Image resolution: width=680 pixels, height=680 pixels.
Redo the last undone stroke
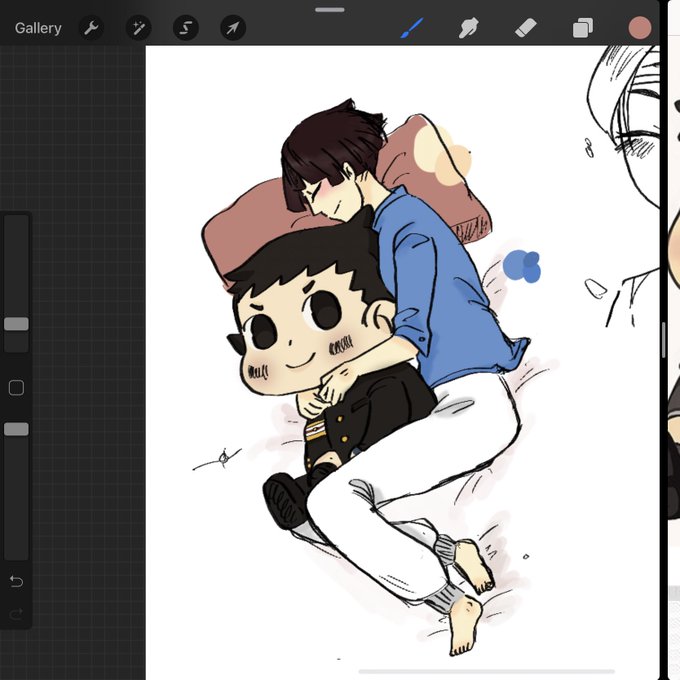point(16,614)
